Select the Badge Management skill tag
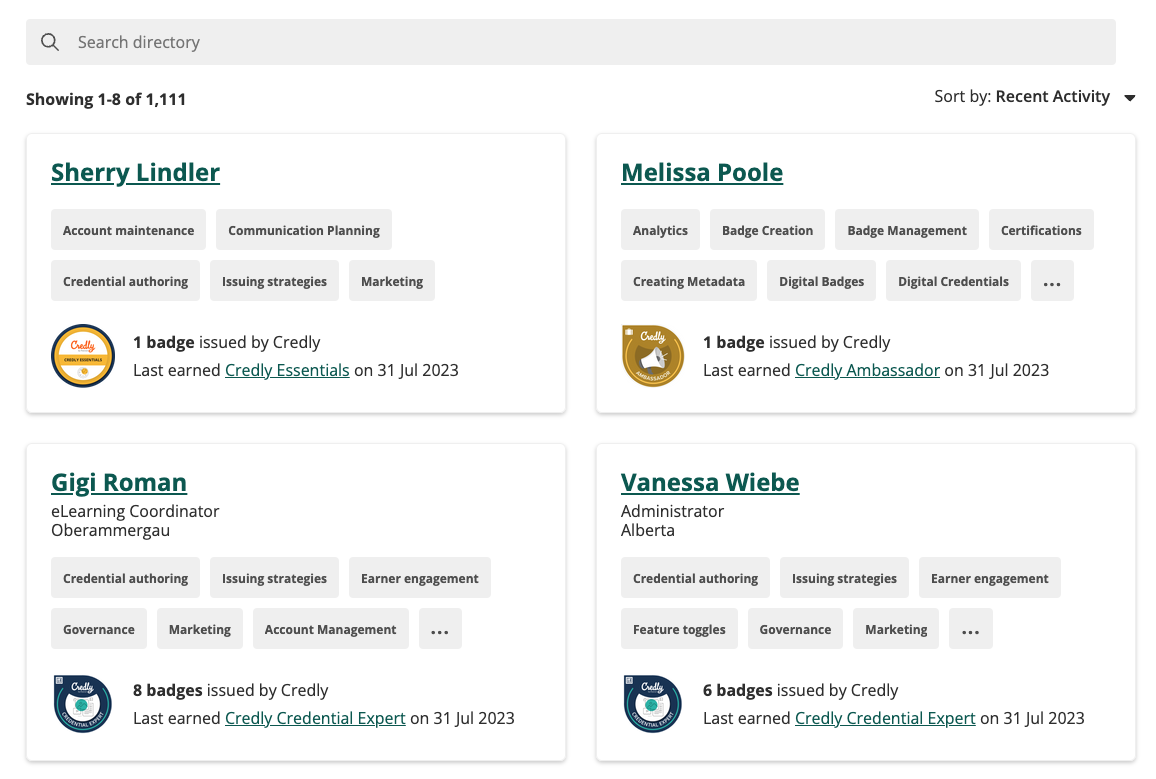 (x=906, y=230)
